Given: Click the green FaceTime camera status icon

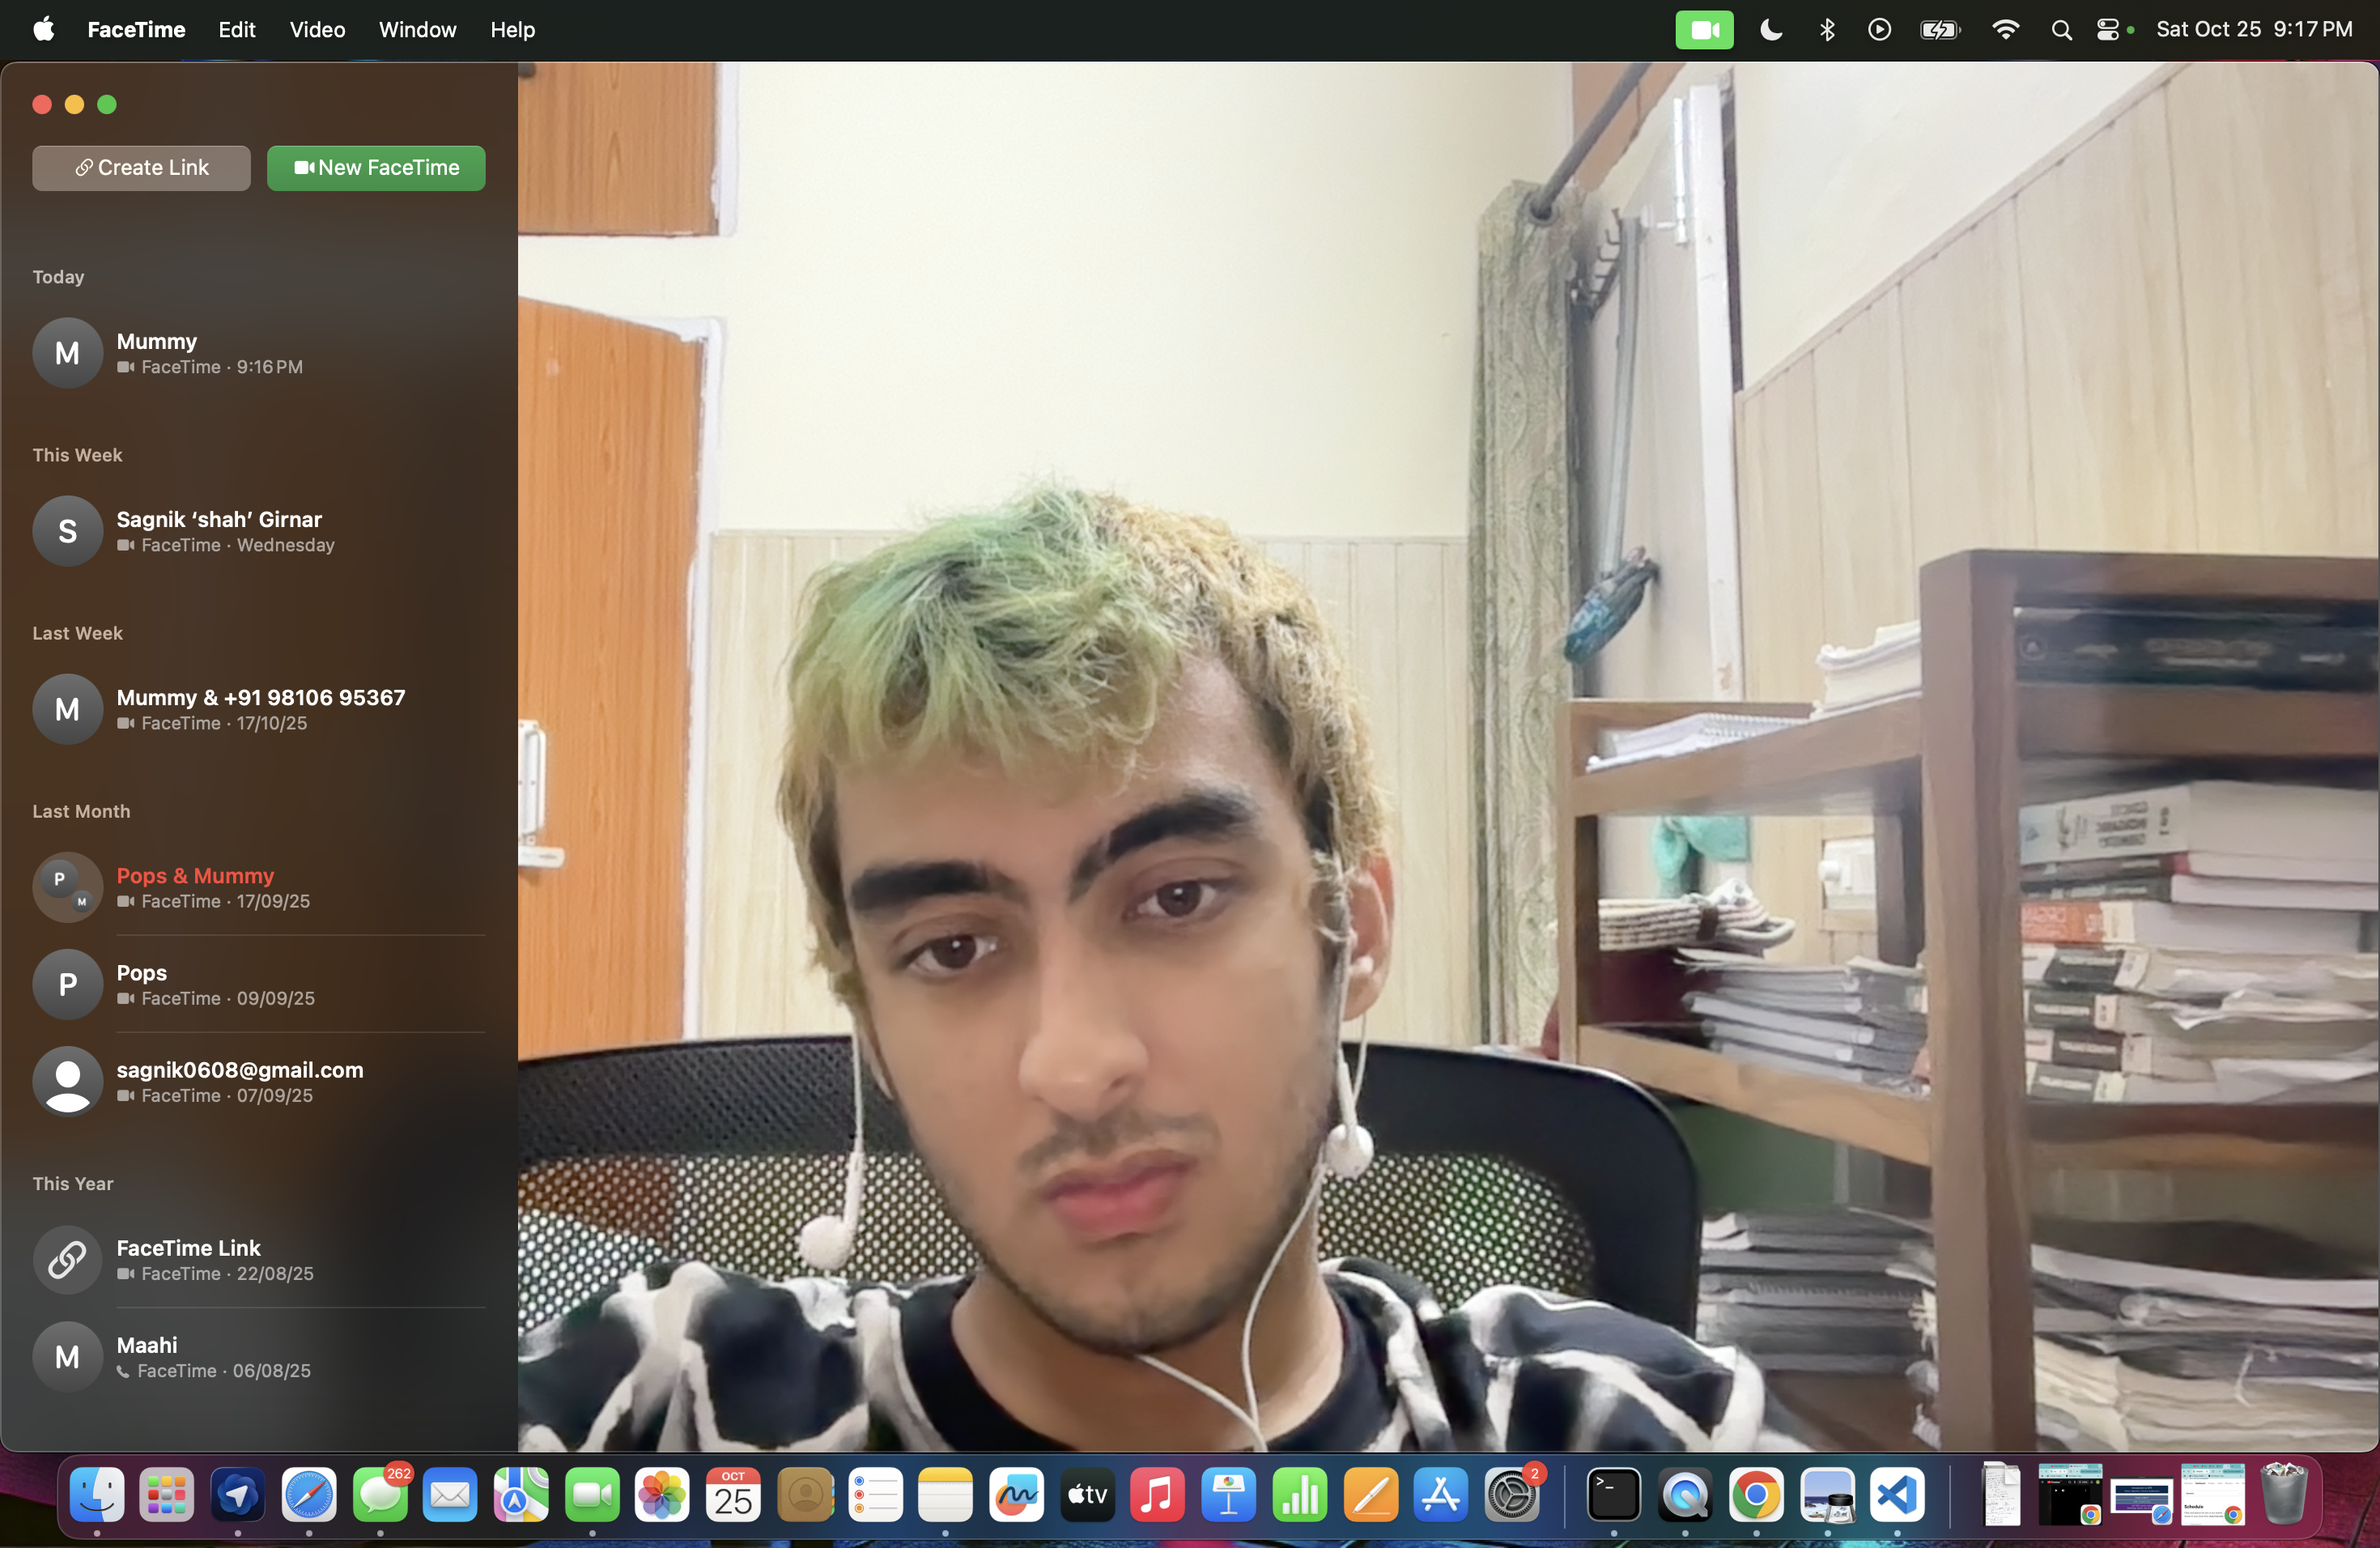Looking at the screenshot, I should pos(1704,30).
